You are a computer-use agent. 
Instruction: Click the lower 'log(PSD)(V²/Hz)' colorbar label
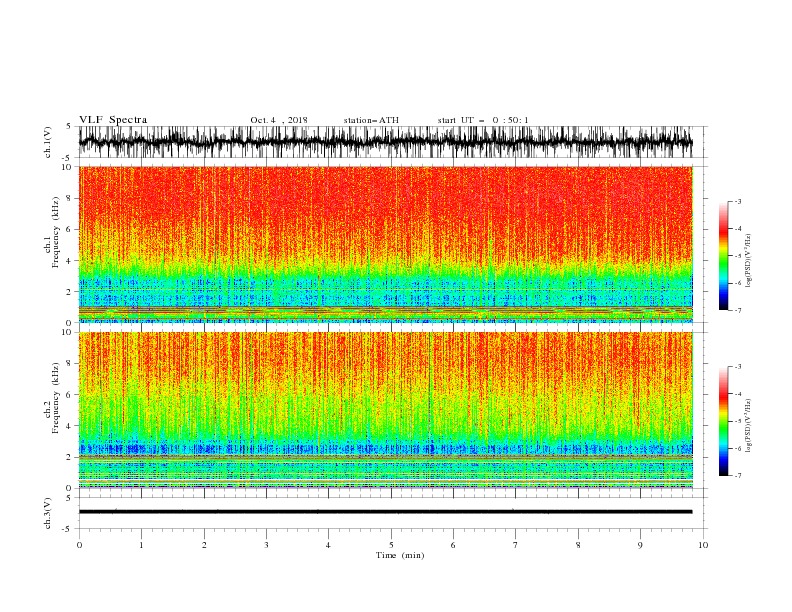[748, 426]
